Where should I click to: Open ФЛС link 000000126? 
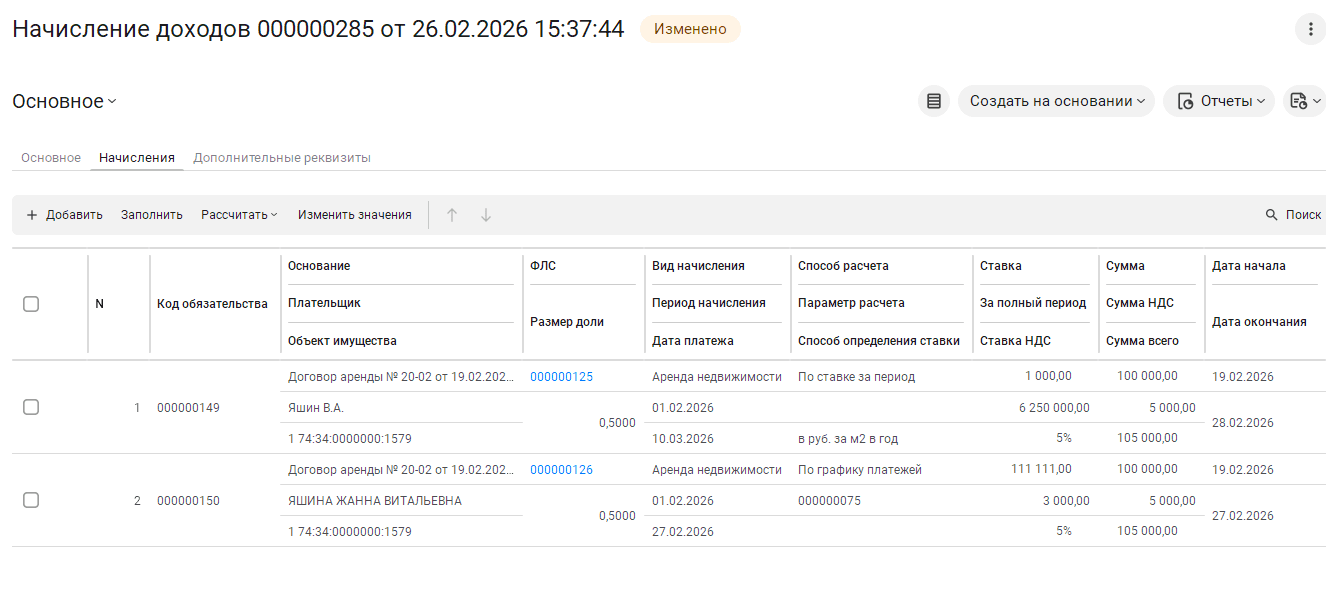[561, 470]
